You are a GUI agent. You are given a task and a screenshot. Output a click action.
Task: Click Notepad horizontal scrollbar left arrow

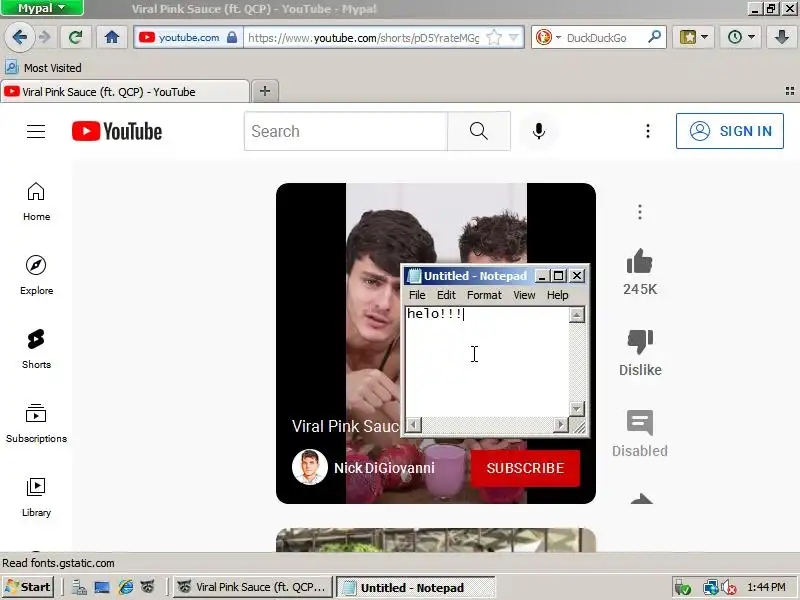click(414, 424)
